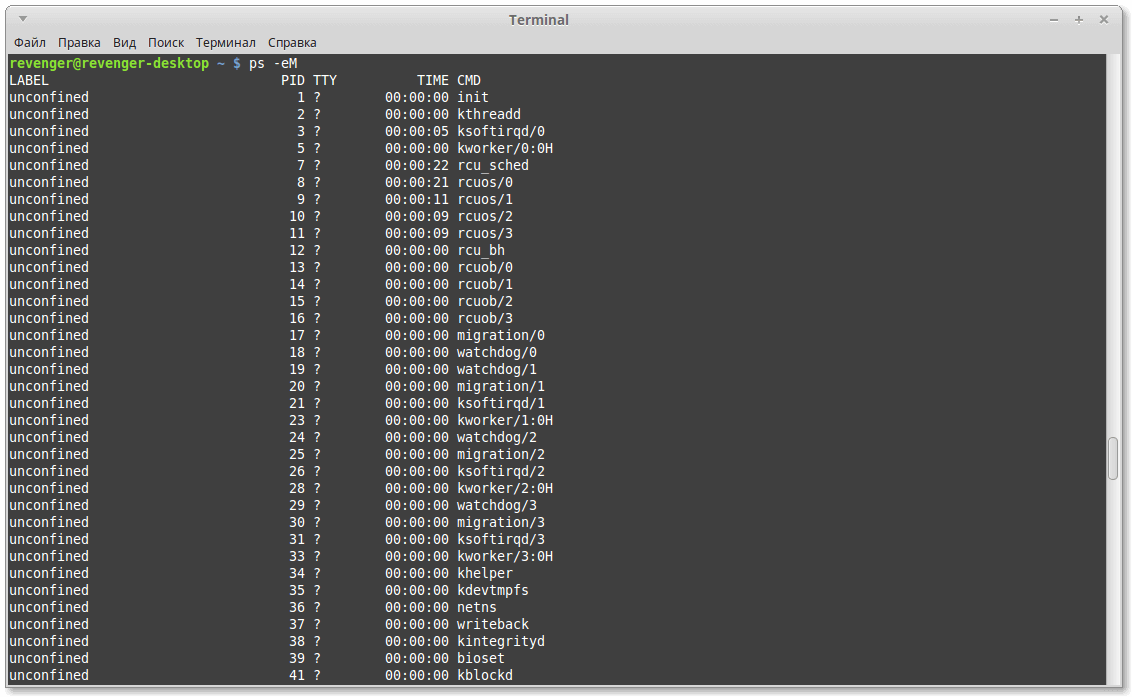
Task: Click the terminal vertical scrollbar handle
Action: tap(1113, 458)
